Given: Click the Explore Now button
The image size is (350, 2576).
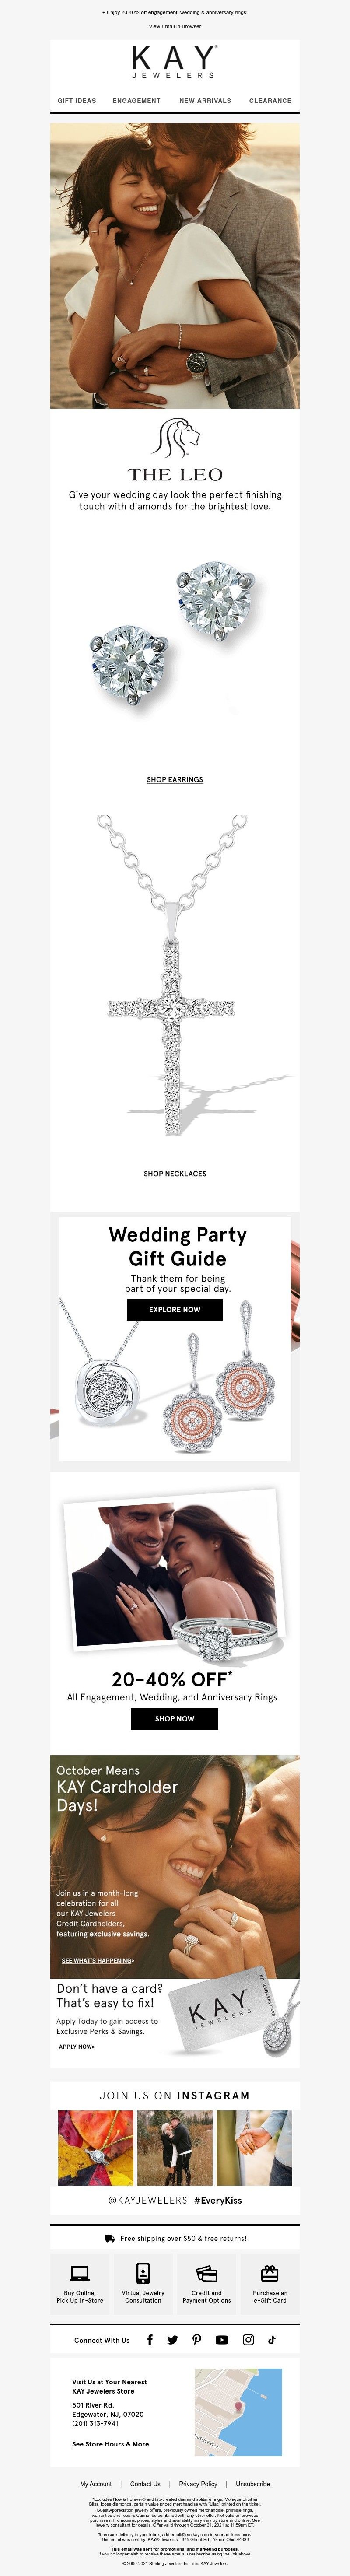Looking at the screenshot, I should [x=175, y=1309].
